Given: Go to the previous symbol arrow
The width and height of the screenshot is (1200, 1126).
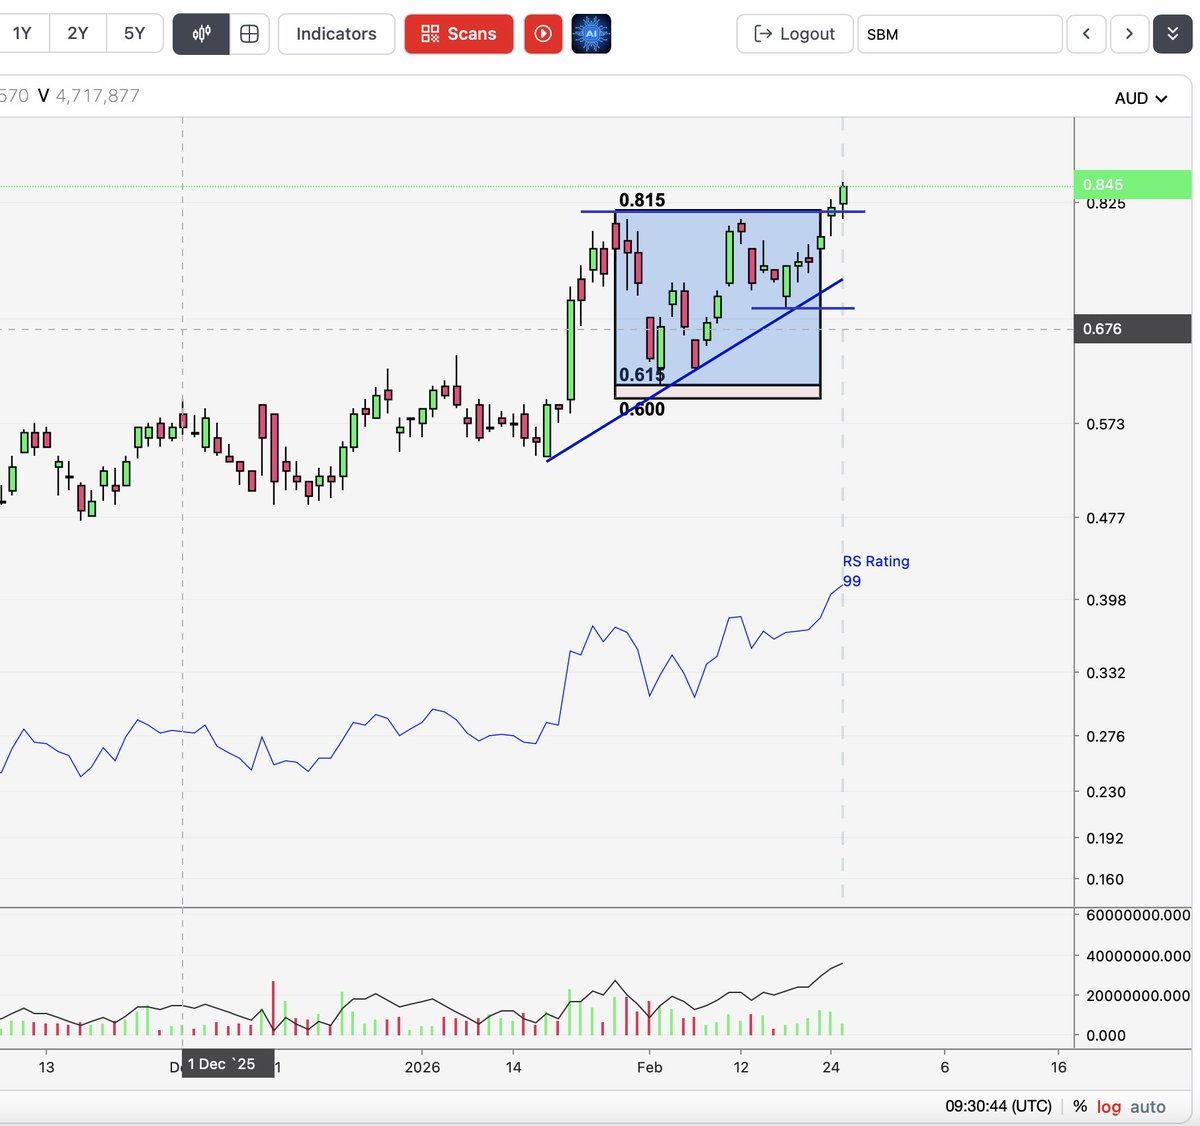Looking at the screenshot, I should coord(1086,34).
